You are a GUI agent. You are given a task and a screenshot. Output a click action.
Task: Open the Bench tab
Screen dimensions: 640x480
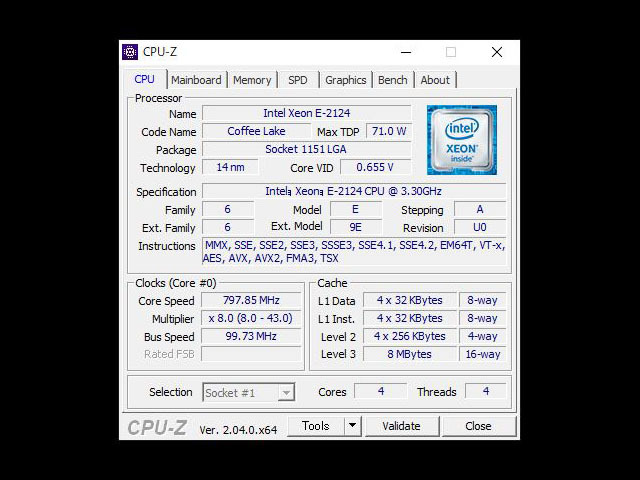point(392,80)
